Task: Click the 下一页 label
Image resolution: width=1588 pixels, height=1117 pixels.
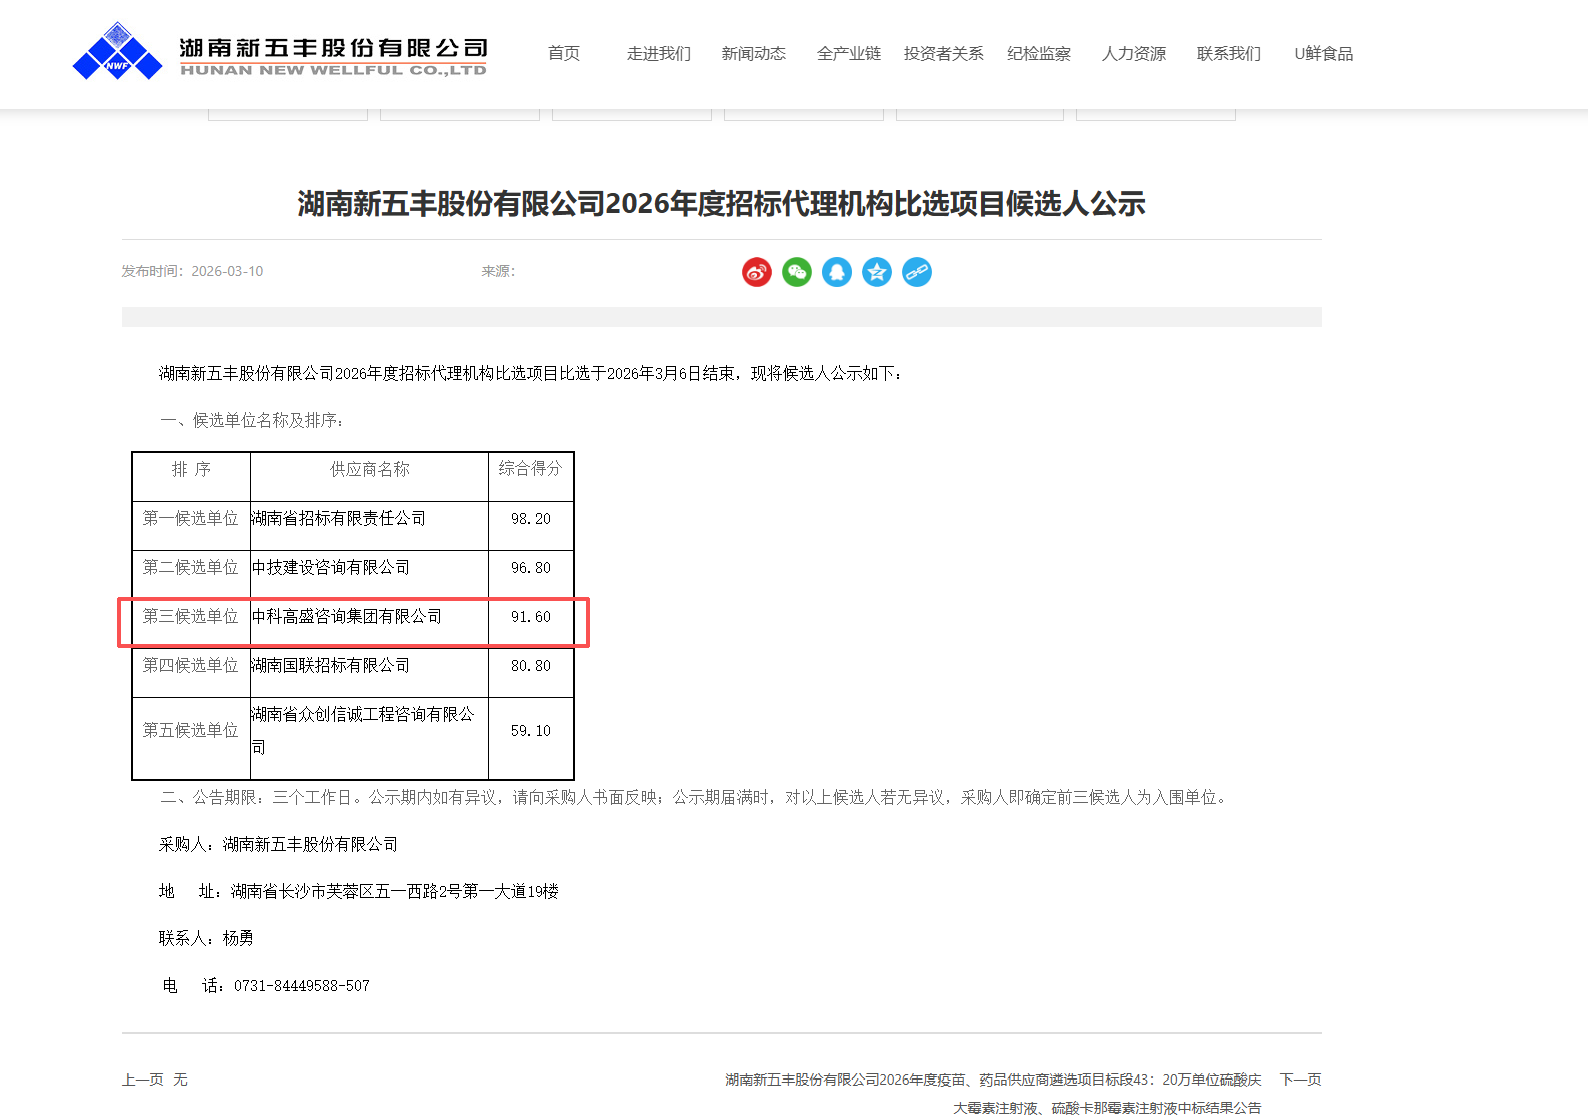Action: (x=1300, y=1080)
